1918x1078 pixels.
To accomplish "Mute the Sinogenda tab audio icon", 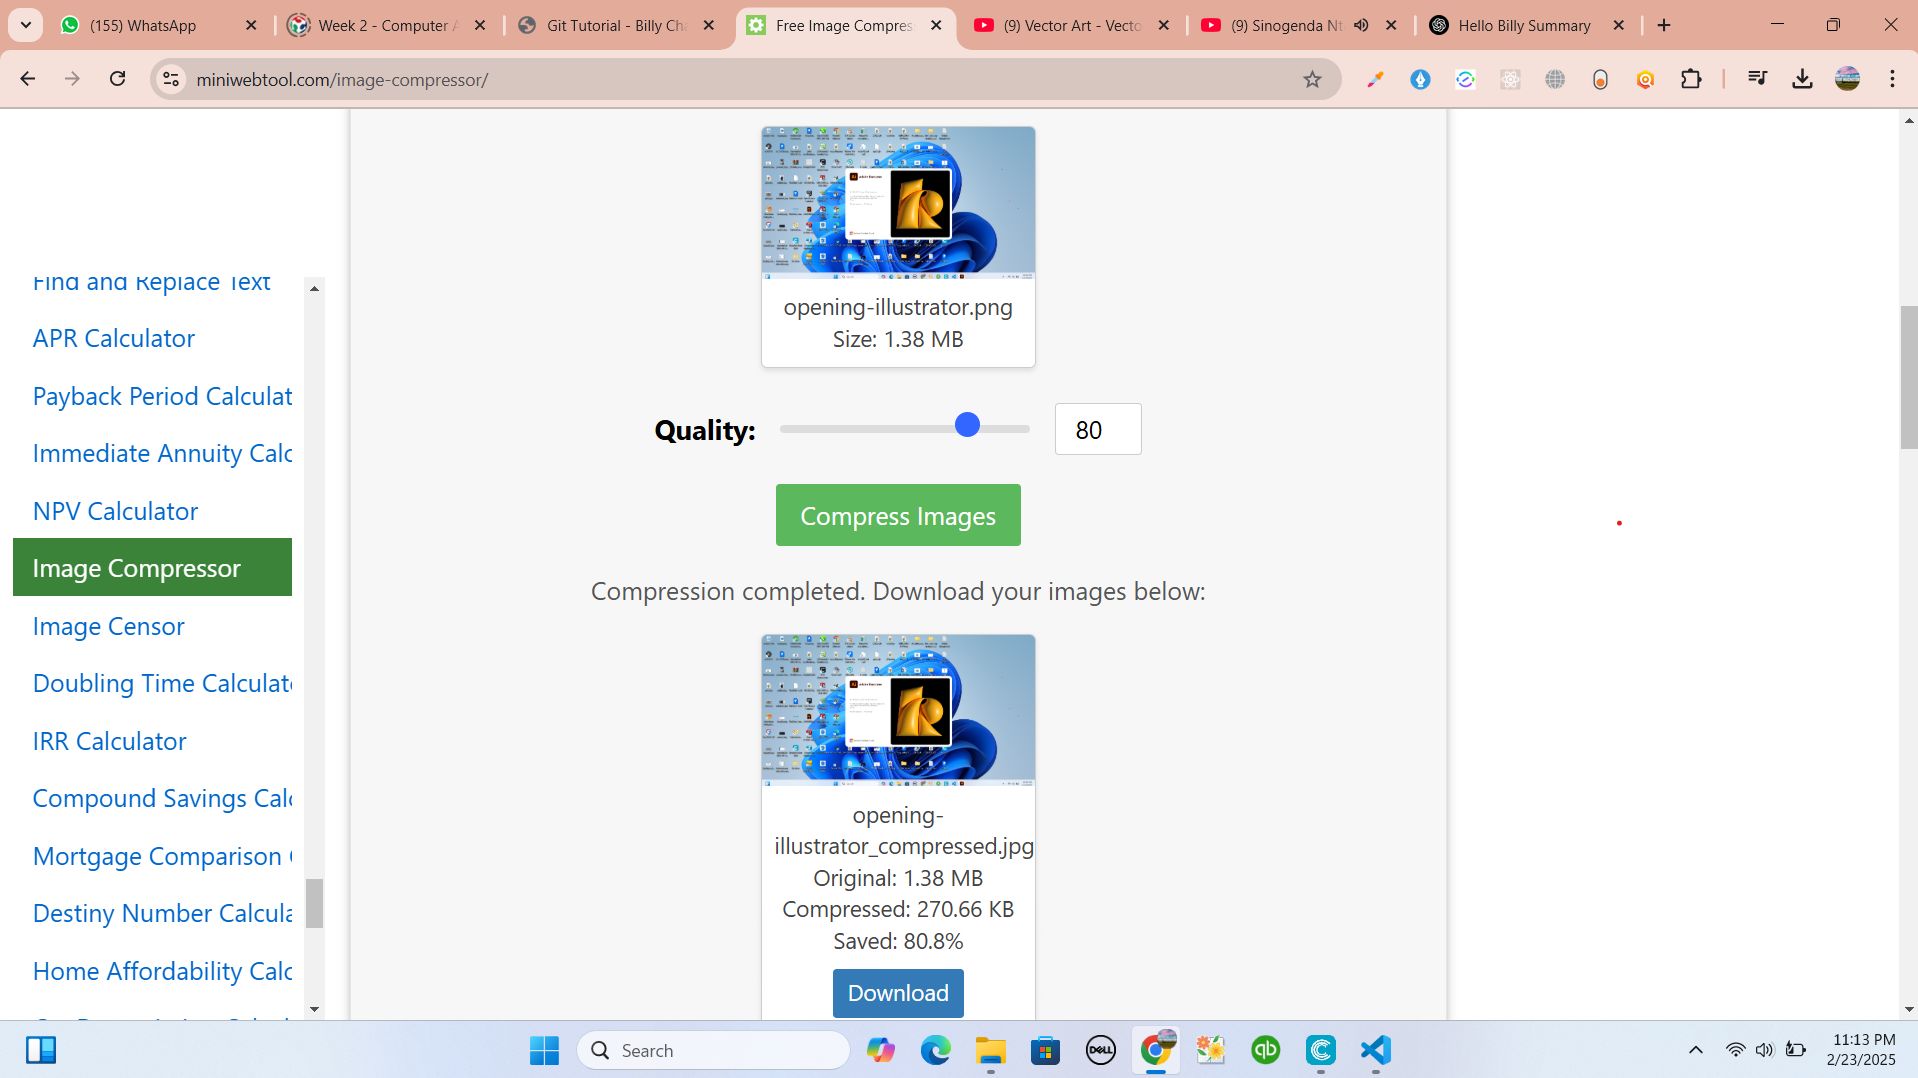I will [x=1361, y=25].
